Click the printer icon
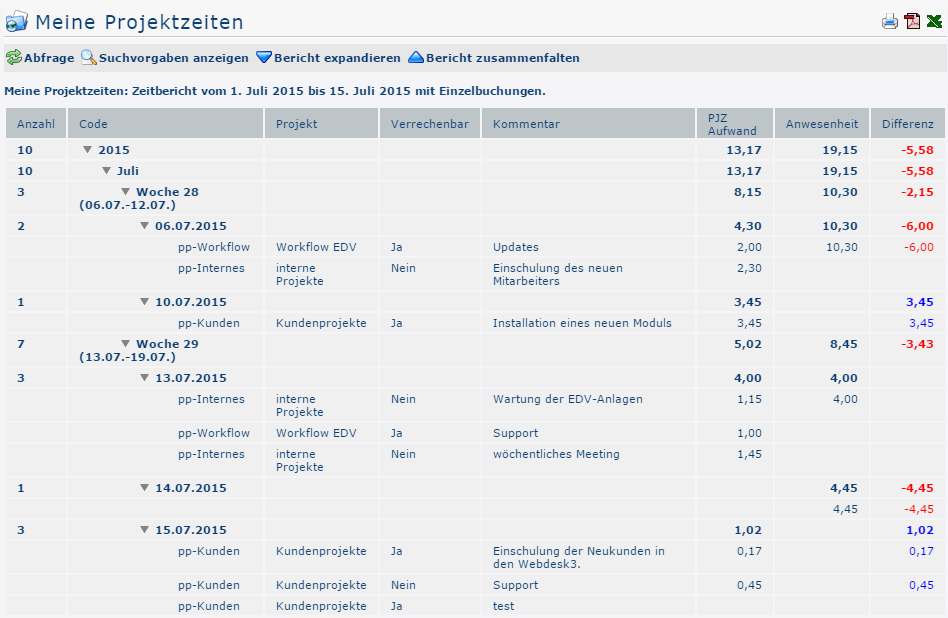Image resolution: width=948 pixels, height=618 pixels. point(890,22)
